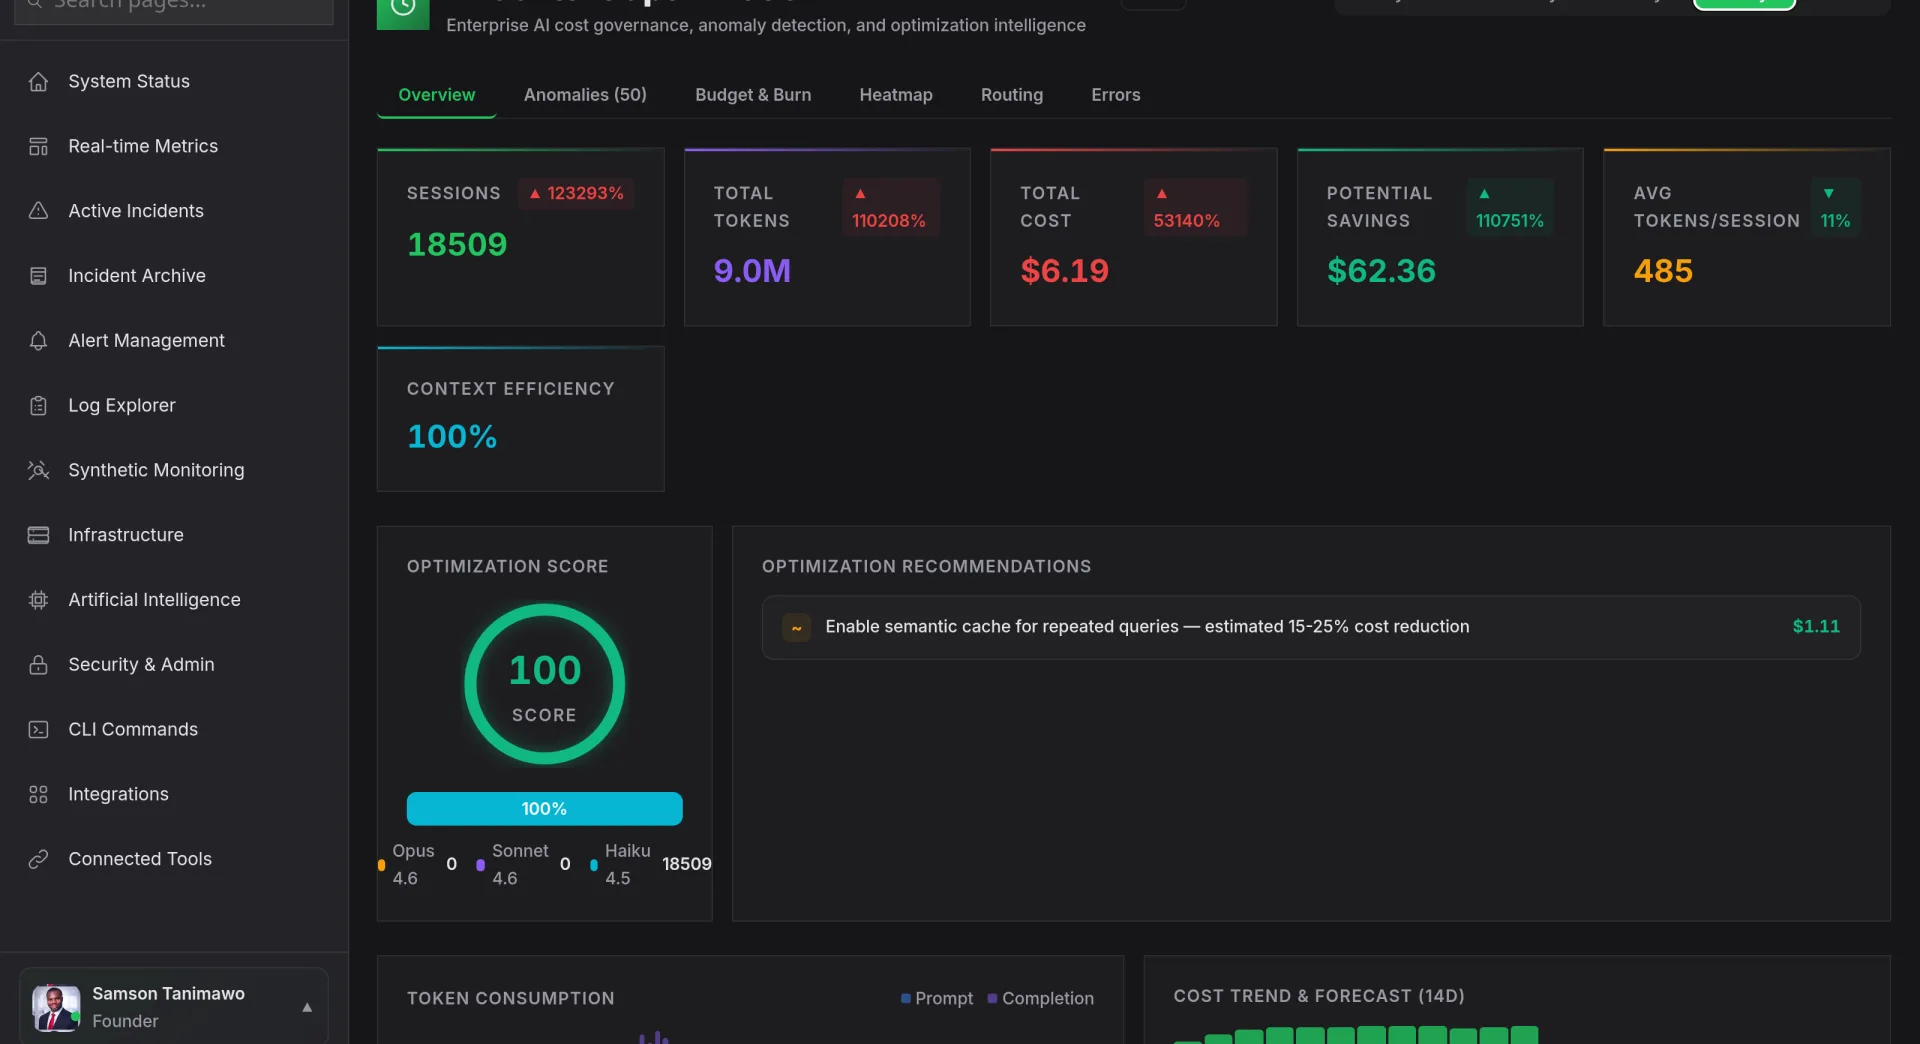1920x1044 pixels.
Task: Click inside the Search pages field
Action: click(x=174, y=8)
